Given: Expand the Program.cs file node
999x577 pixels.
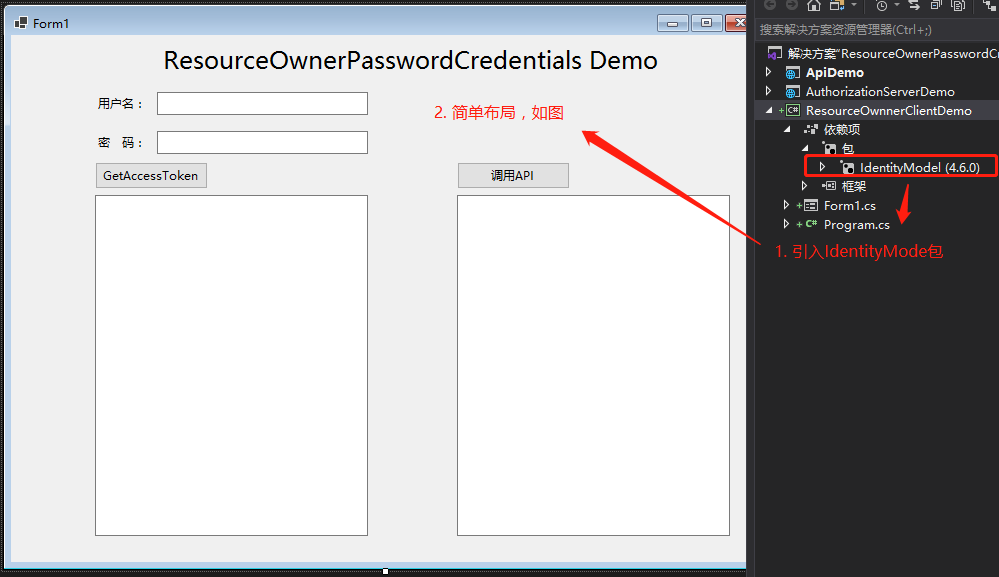Looking at the screenshot, I should pos(787,224).
